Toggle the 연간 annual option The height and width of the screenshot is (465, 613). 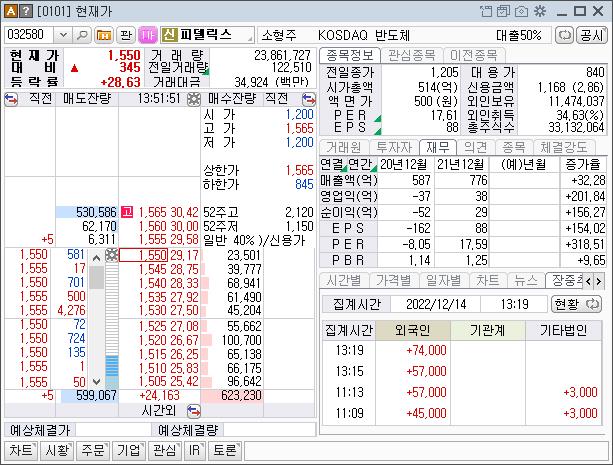[362, 165]
